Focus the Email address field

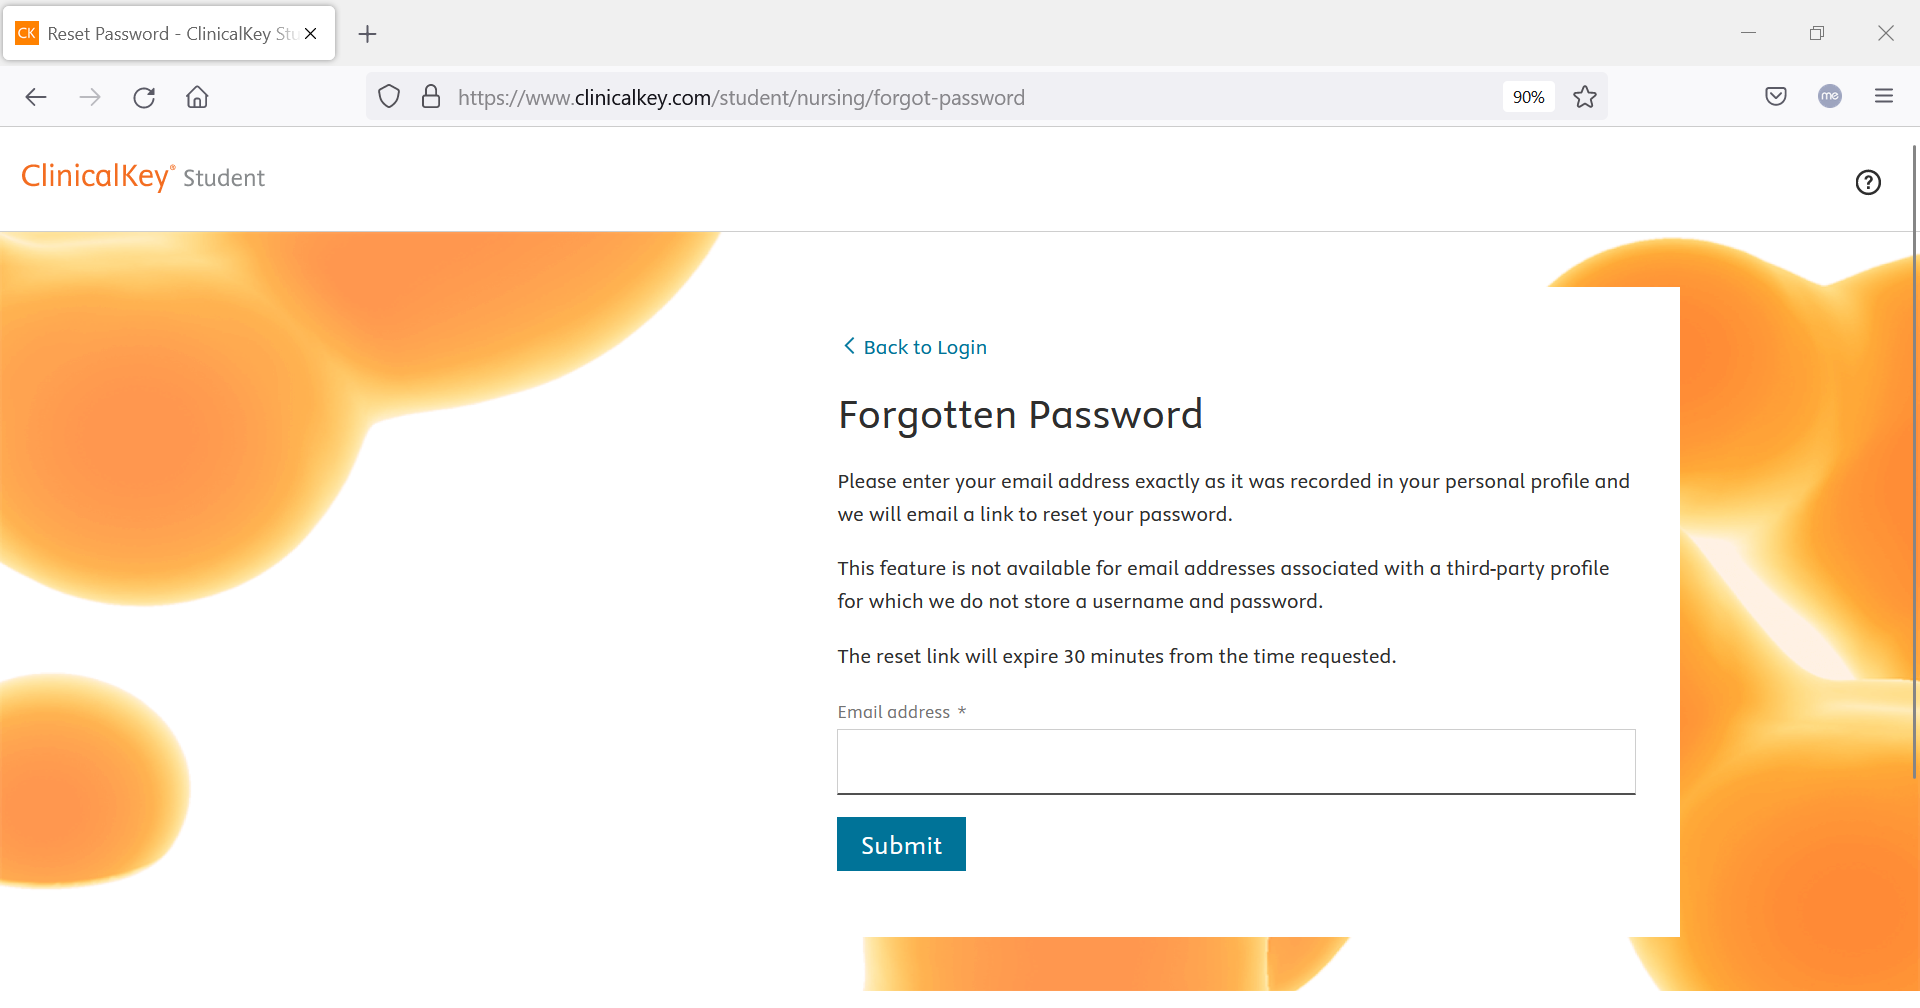[x=1236, y=762]
